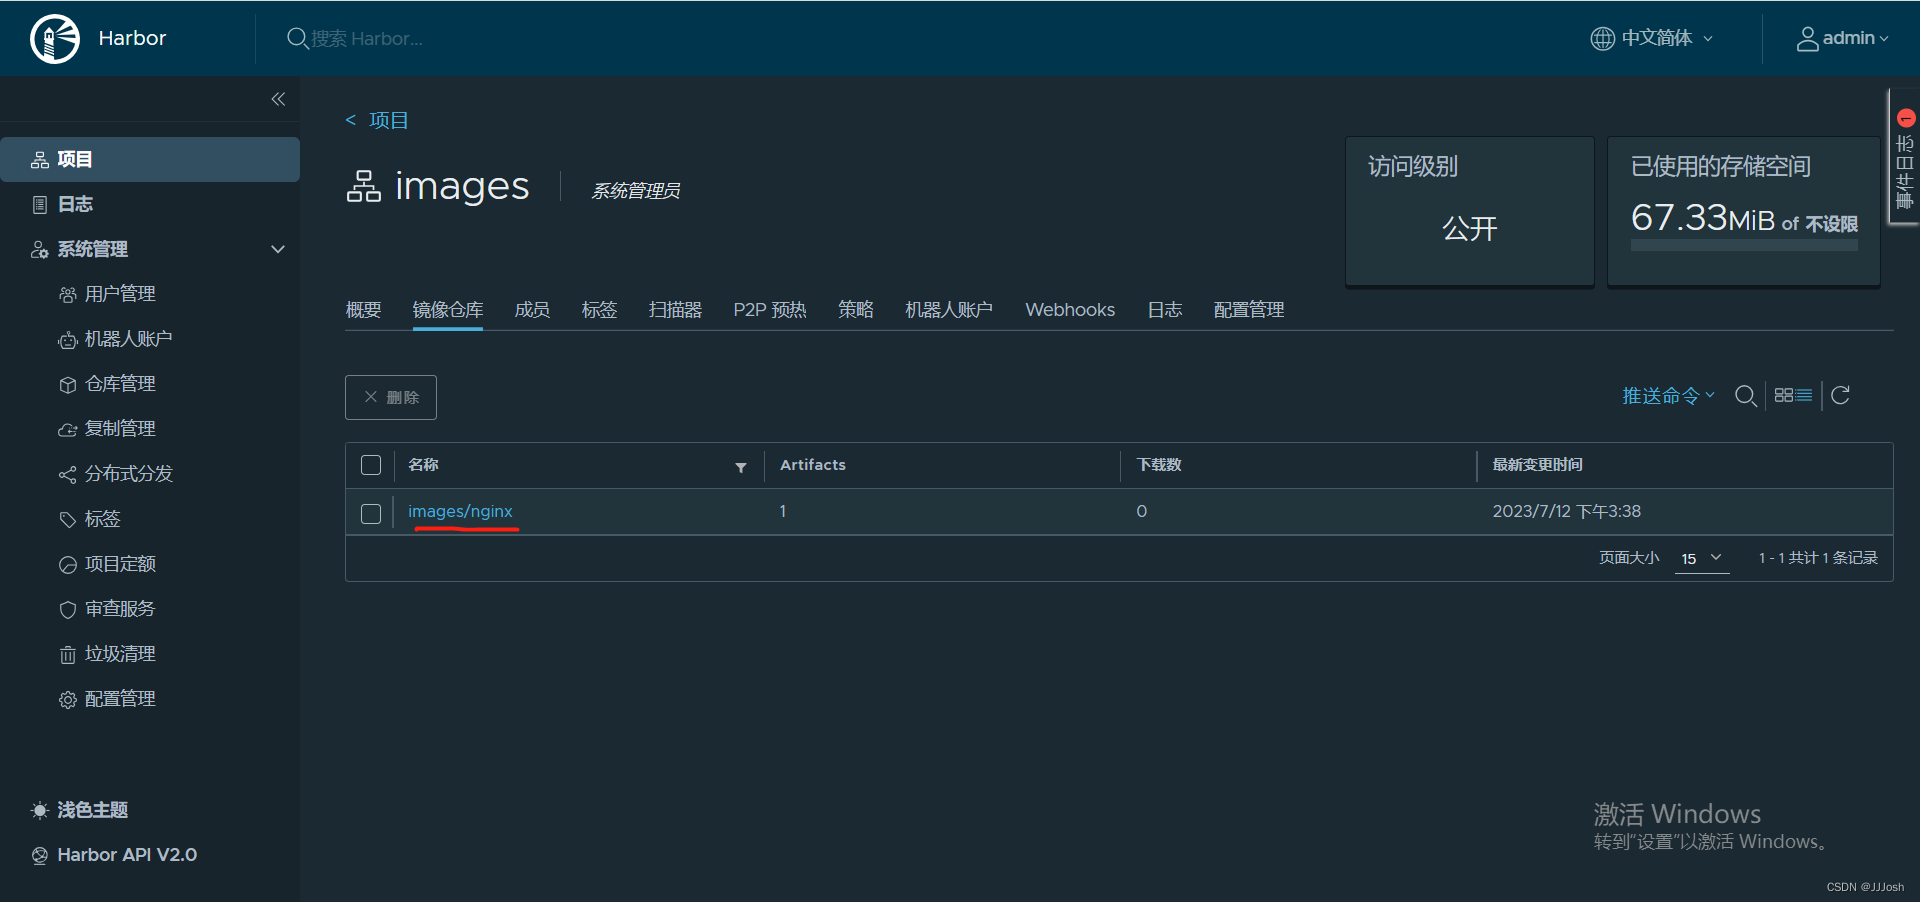Open 分布式分发 in sidebar
Screen dimensions: 1920x902
[x=128, y=474]
